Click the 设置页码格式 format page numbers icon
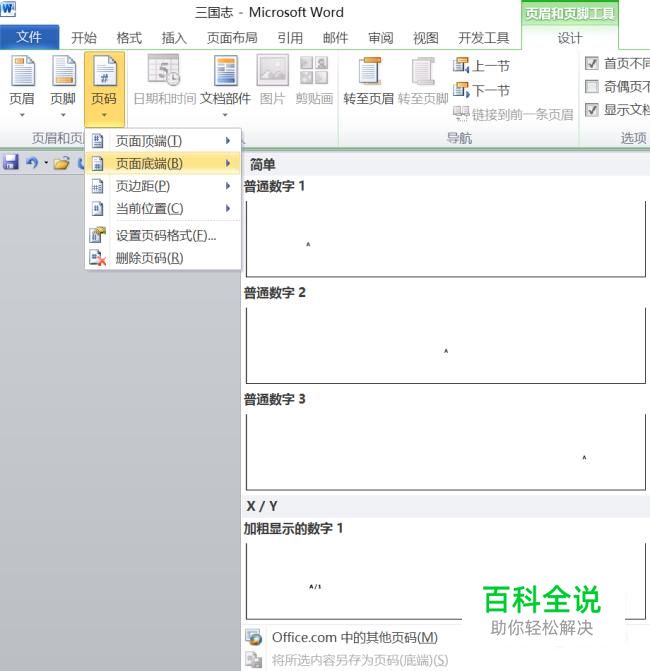This screenshot has width=650, height=671. point(98,235)
